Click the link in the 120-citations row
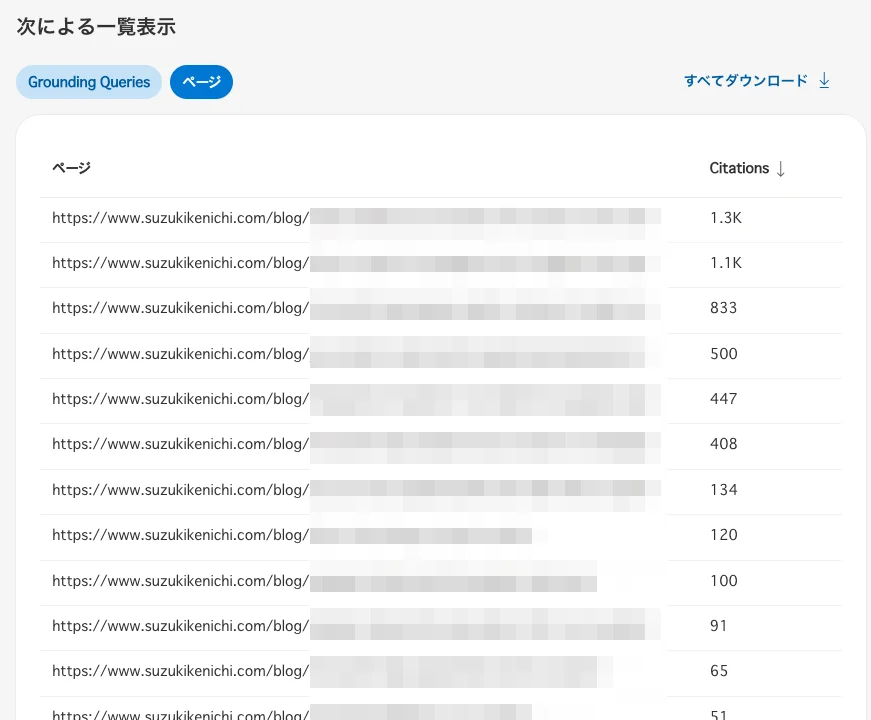The width and height of the screenshot is (871, 720). point(180,535)
